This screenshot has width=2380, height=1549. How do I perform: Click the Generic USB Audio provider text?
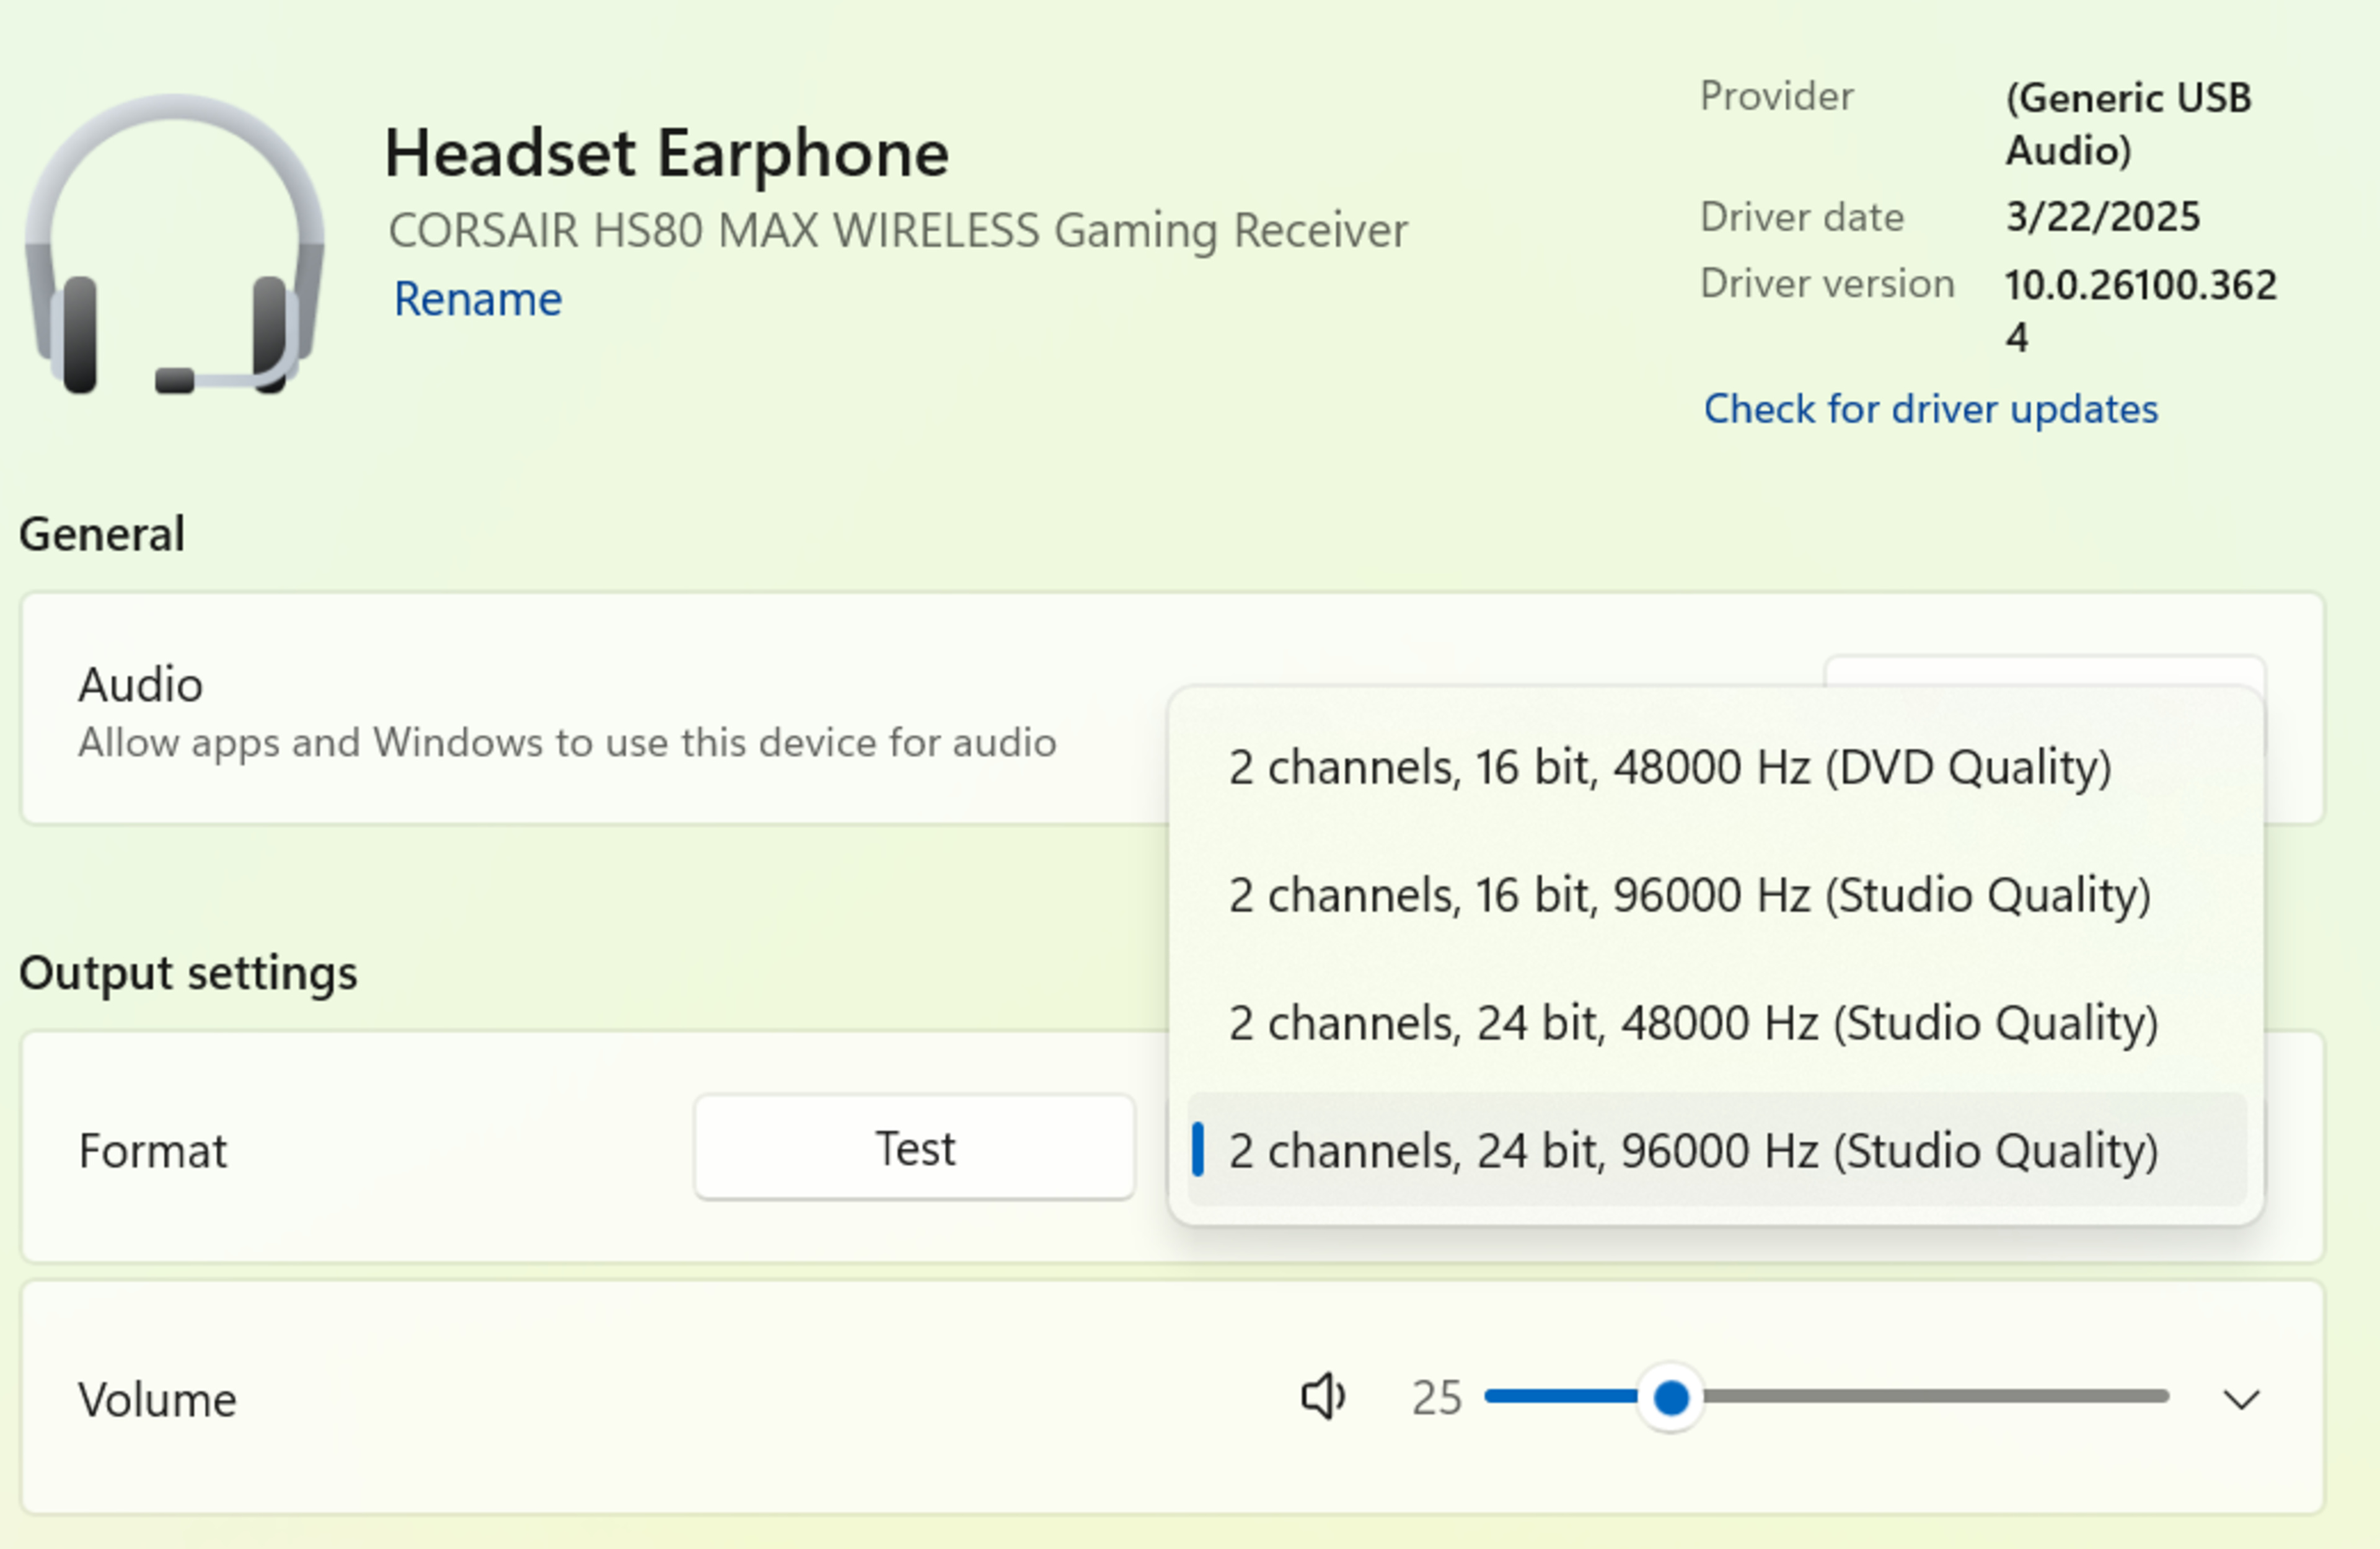pos(2127,124)
